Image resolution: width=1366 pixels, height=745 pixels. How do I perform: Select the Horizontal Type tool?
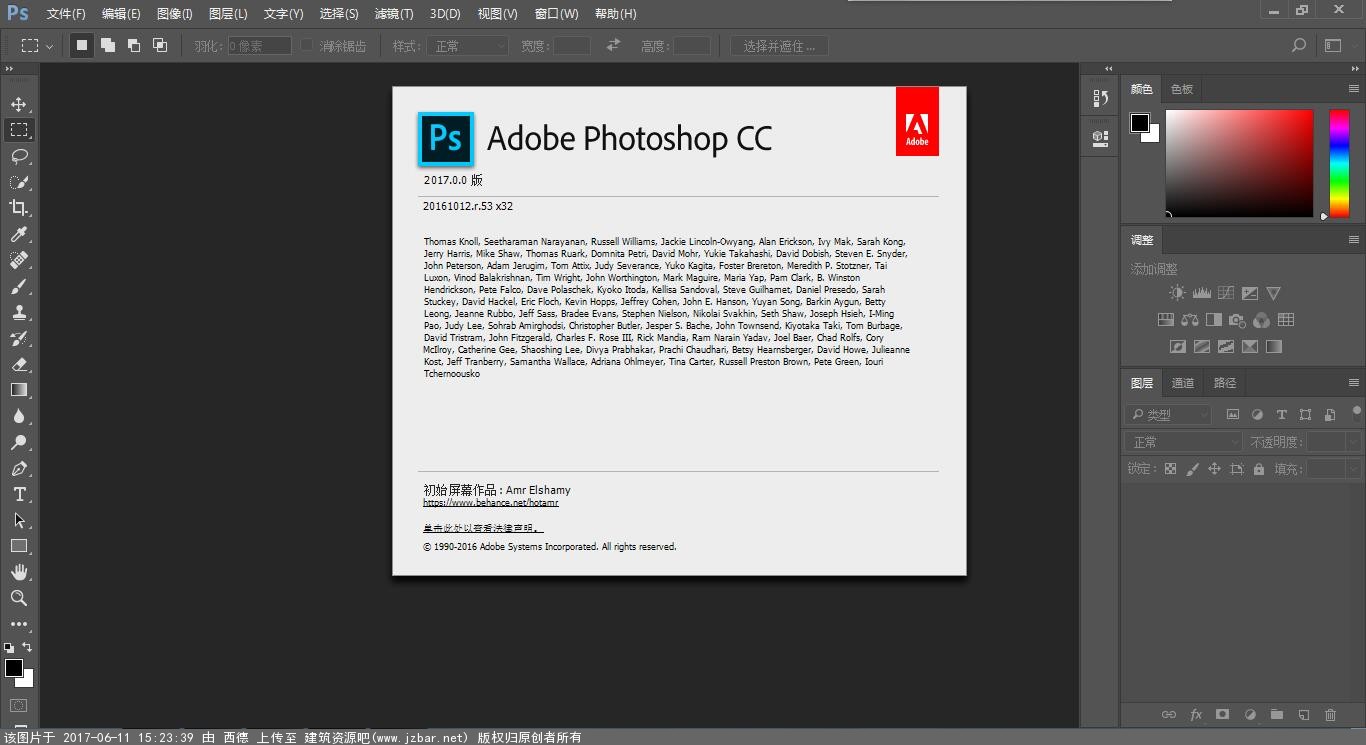pyautogui.click(x=19, y=494)
